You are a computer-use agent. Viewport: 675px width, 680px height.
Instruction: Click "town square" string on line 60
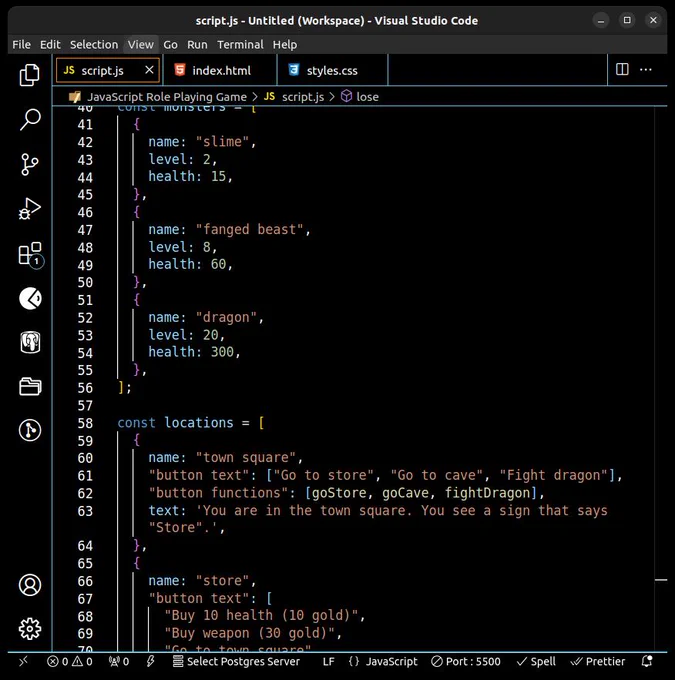tap(246, 458)
